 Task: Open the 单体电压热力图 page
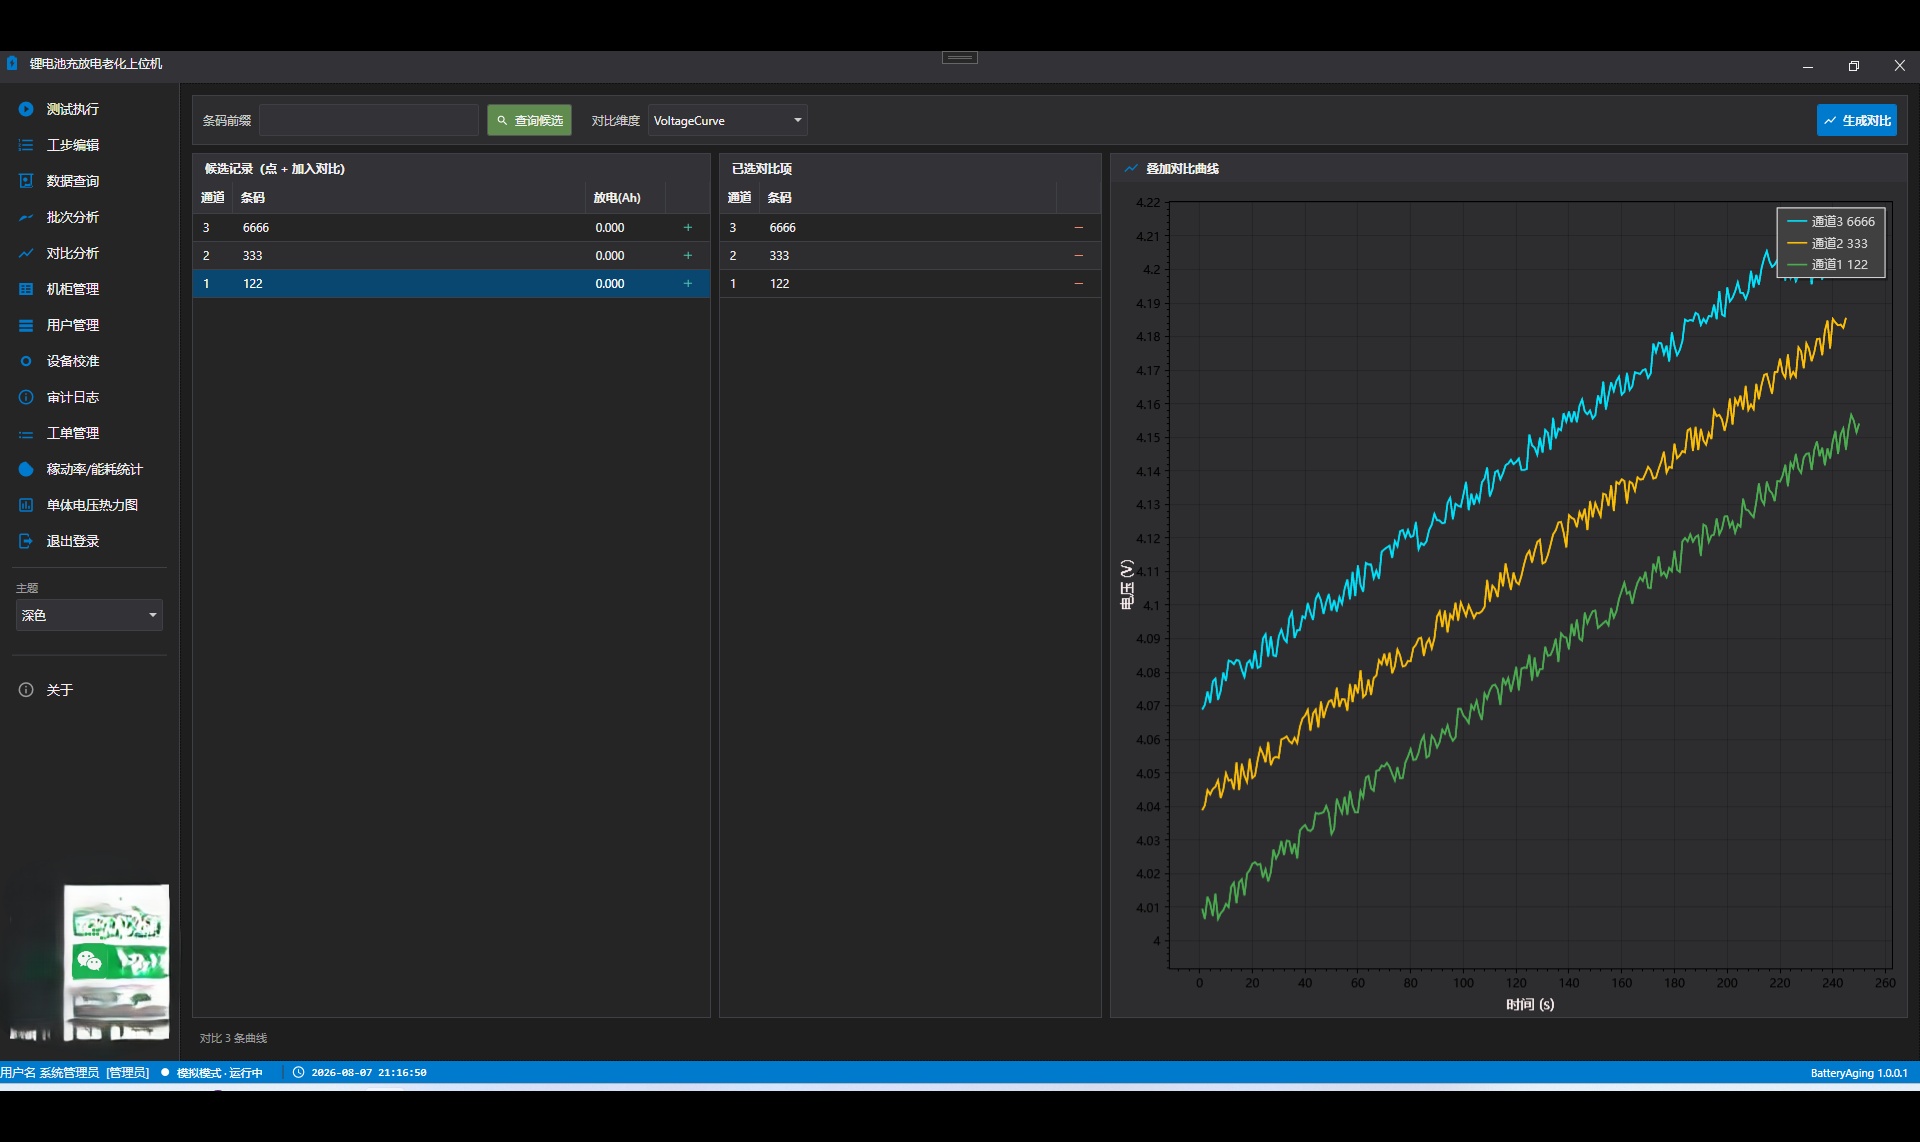92,505
